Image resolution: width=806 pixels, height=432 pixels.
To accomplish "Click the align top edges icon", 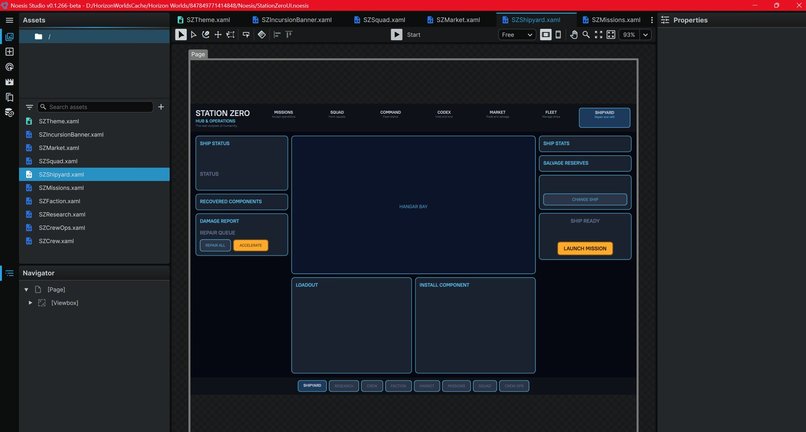I will point(289,34).
